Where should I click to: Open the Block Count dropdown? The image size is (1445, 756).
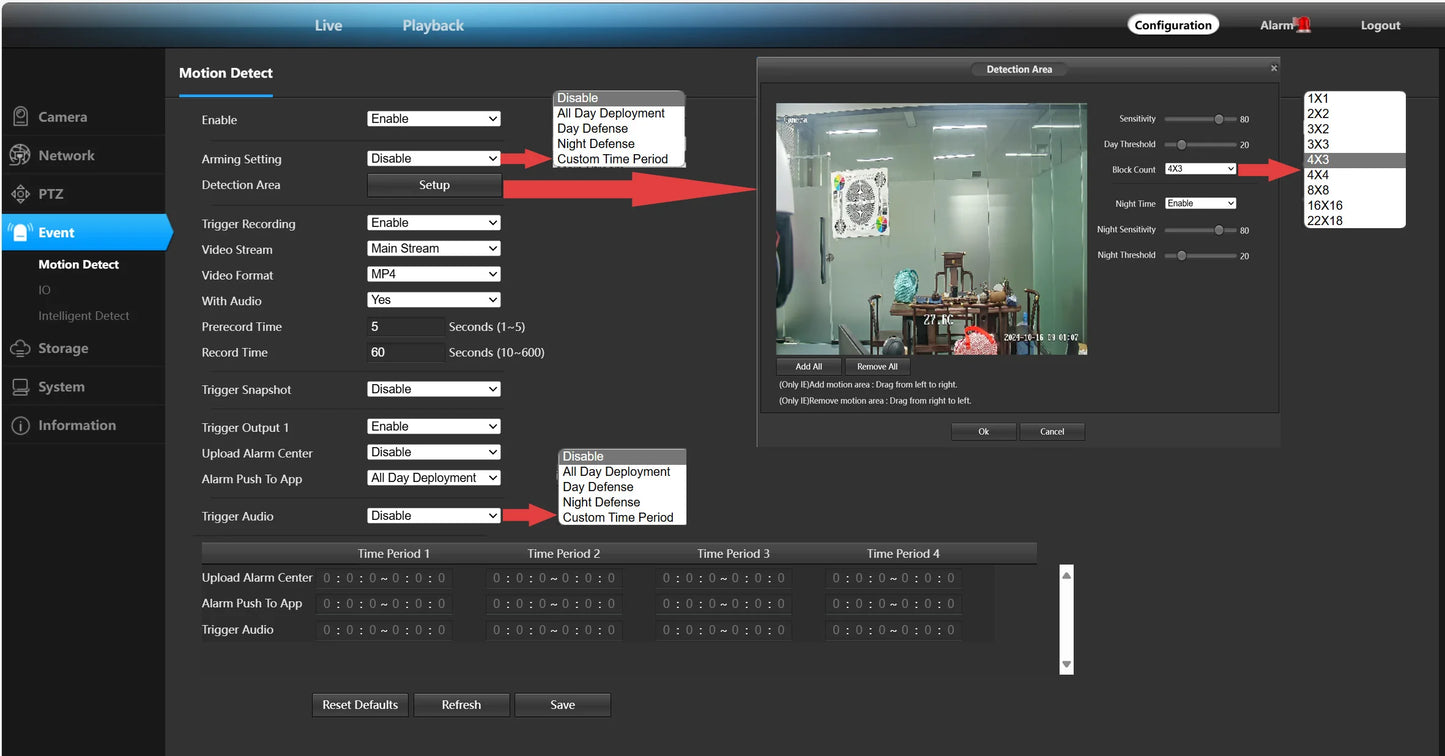[x=1200, y=169]
